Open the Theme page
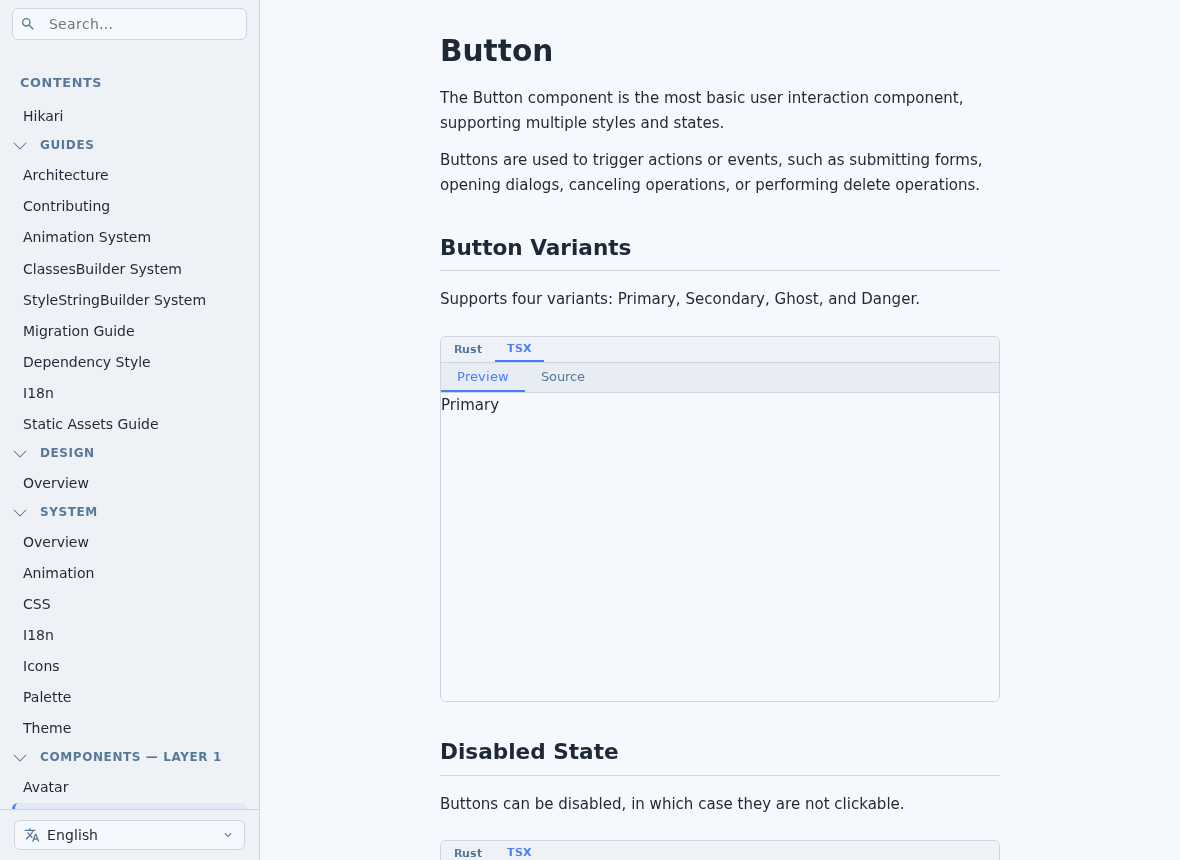 point(47,728)
